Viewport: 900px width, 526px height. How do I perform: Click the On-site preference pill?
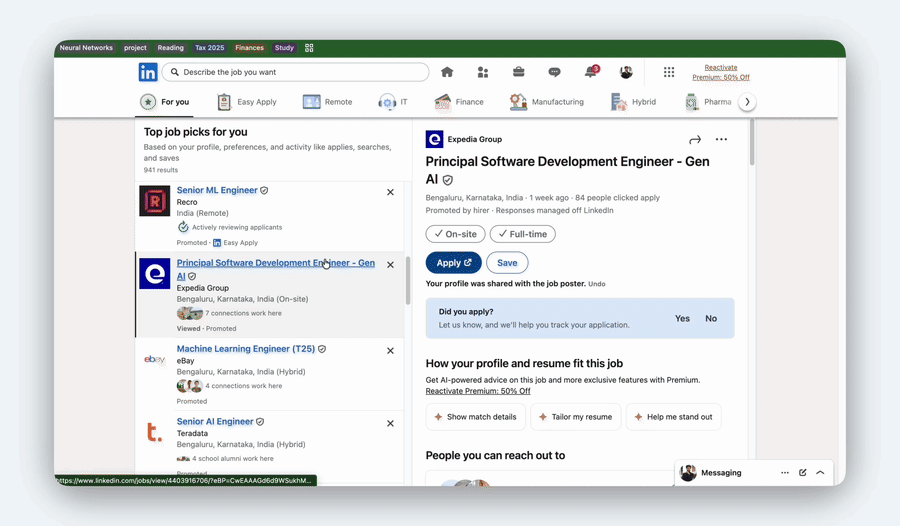[x=455, y=234]
